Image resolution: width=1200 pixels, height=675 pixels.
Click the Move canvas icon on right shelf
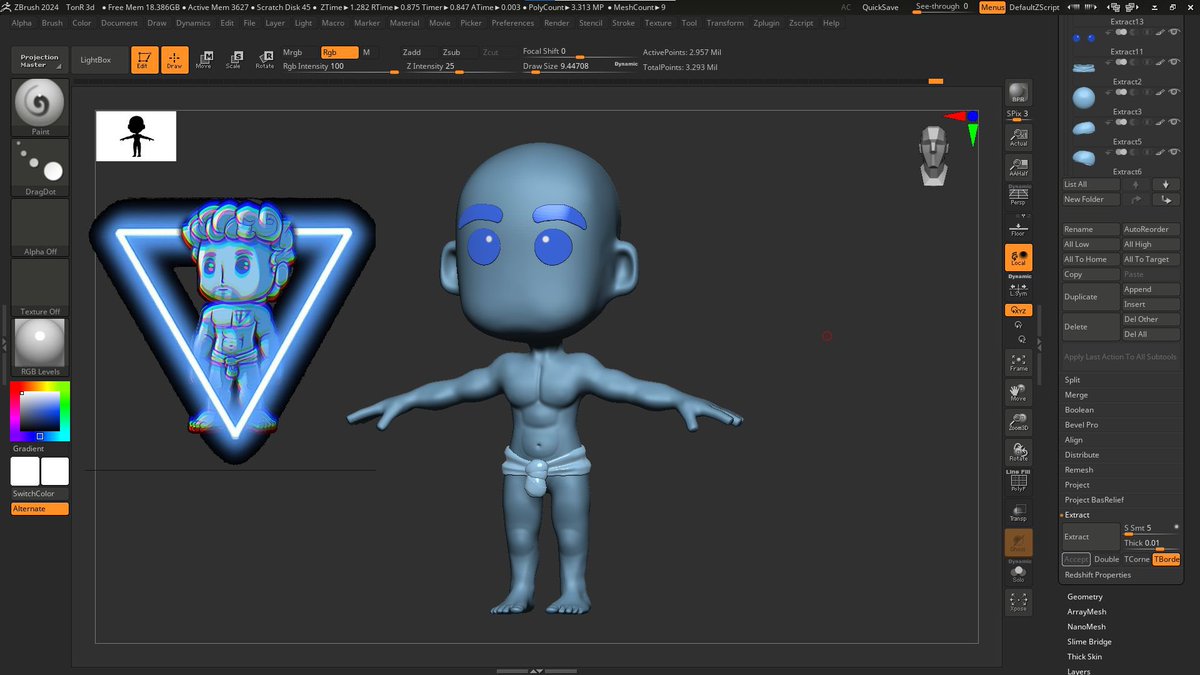(1018, 392)
